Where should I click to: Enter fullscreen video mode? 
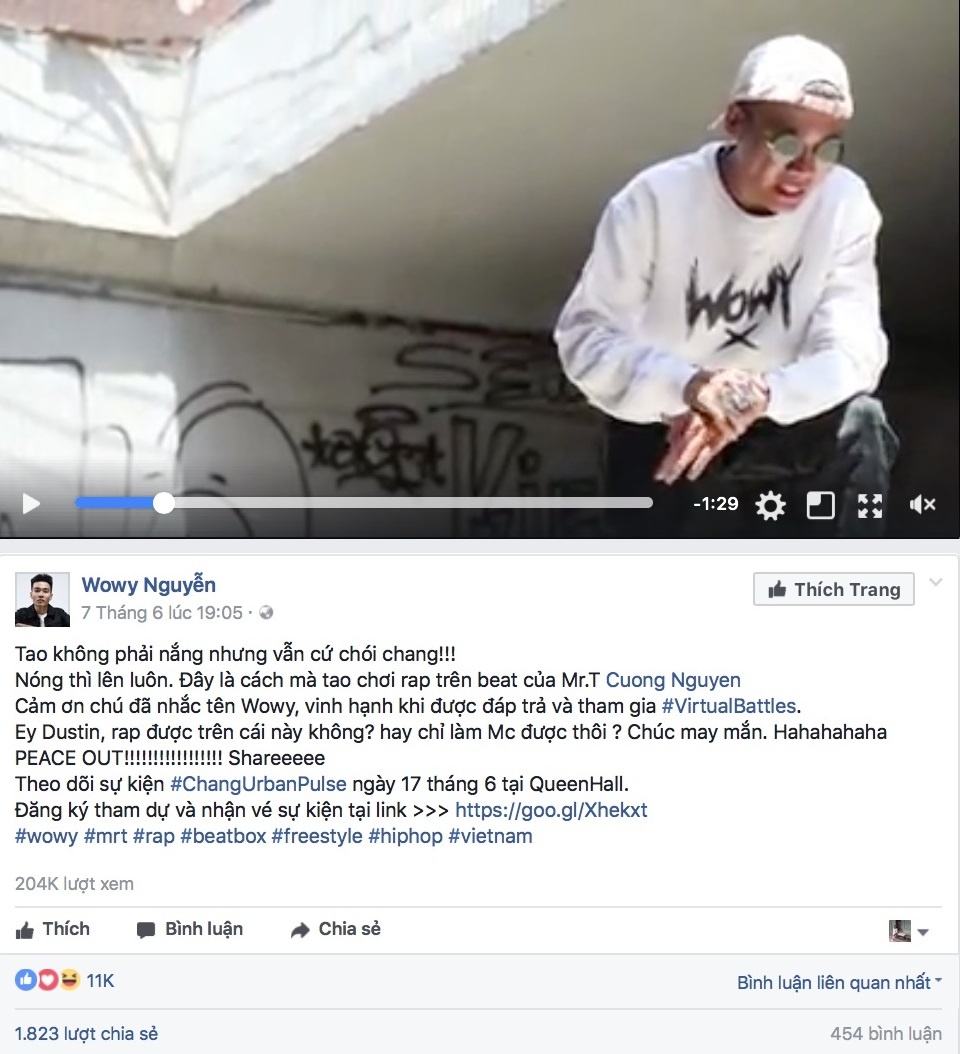click(x=870, y=505)
